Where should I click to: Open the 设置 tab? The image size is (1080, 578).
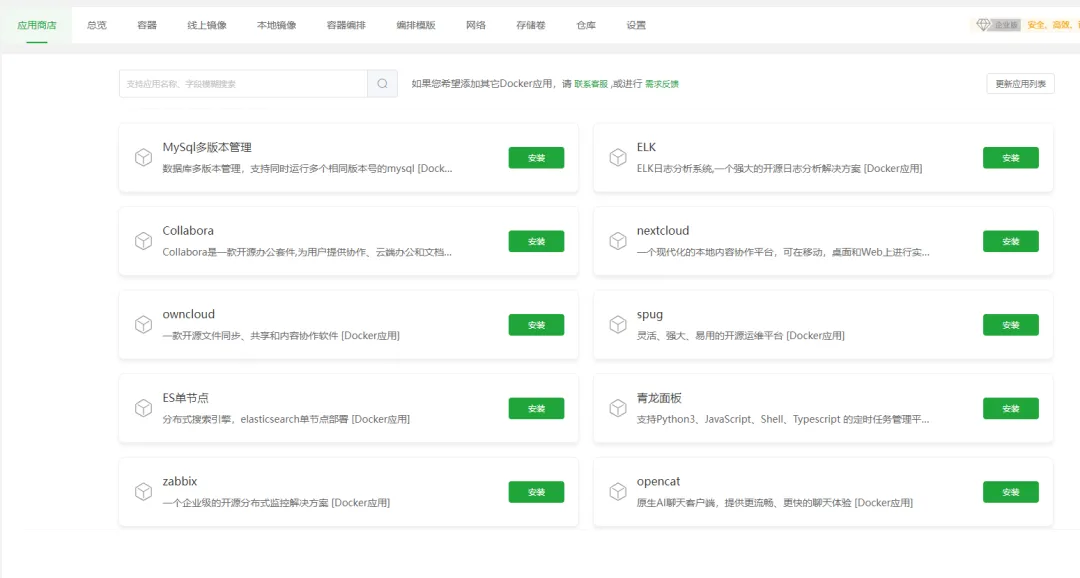[x=636, y=25]
